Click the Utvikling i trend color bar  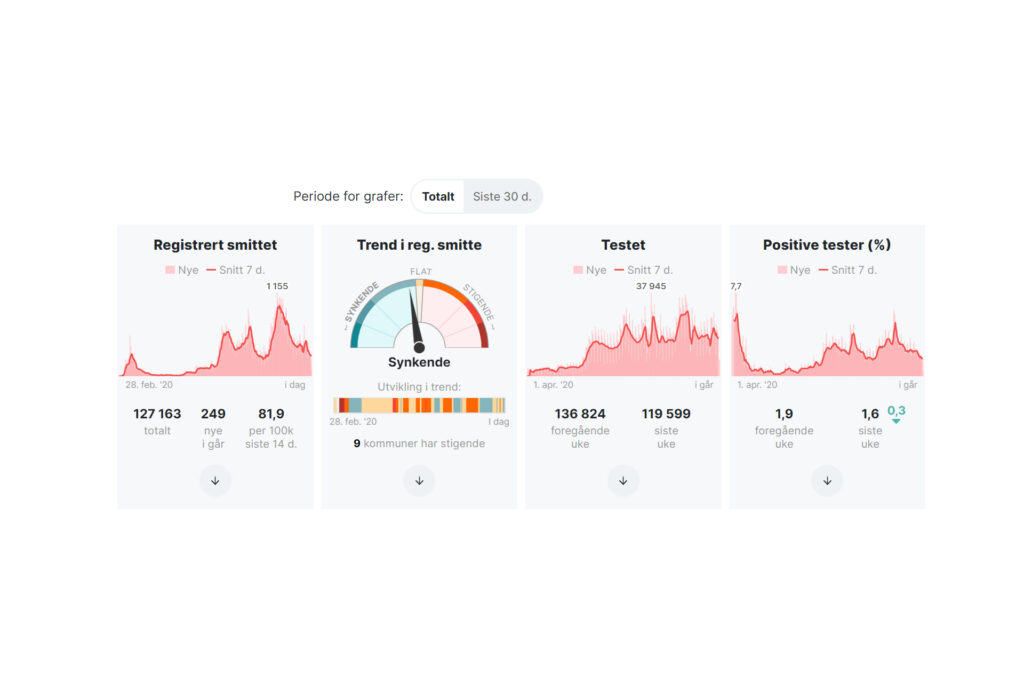tap(419, 405)
